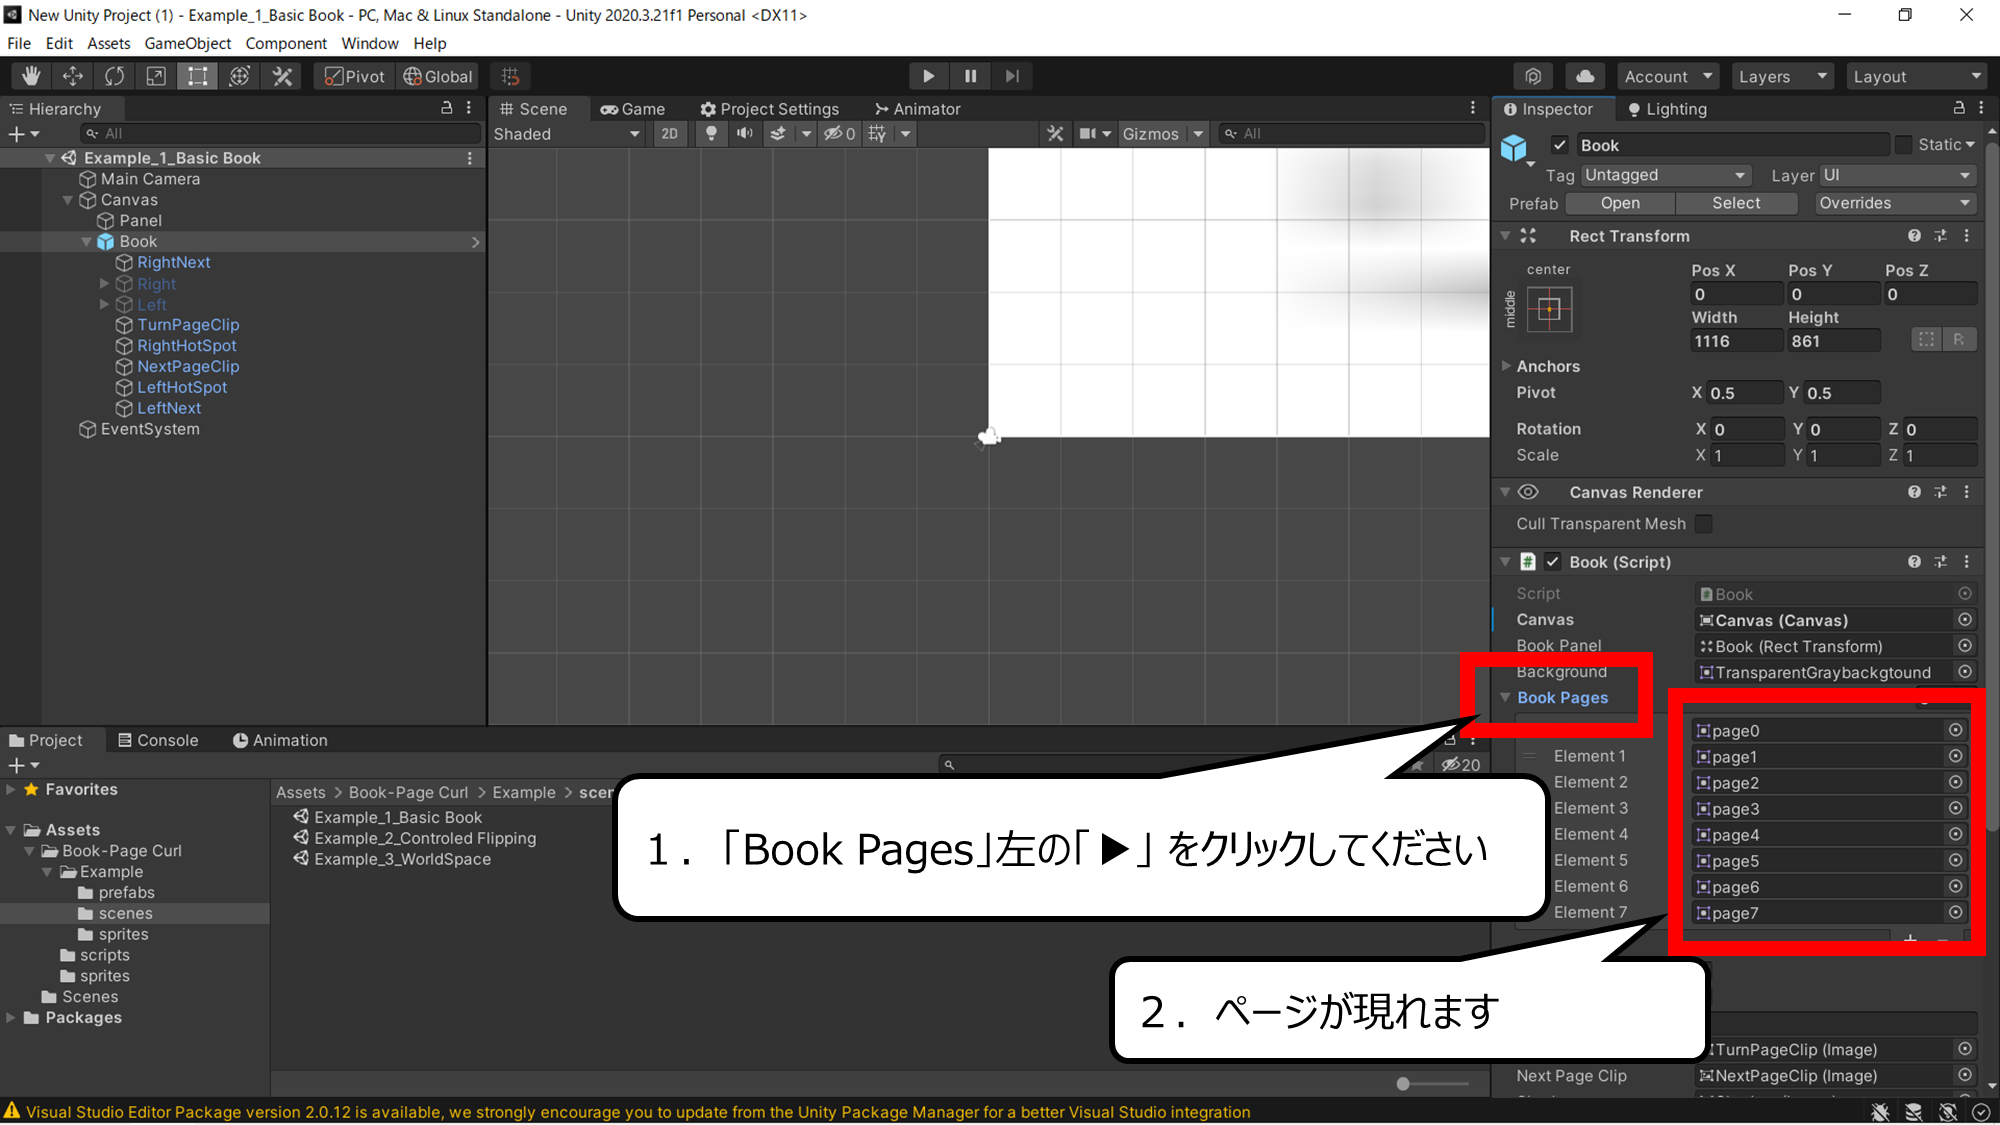This screenshot has height=1125, width=2000.
Task: Expand the Anchors section
Action: pos(1506,366)
